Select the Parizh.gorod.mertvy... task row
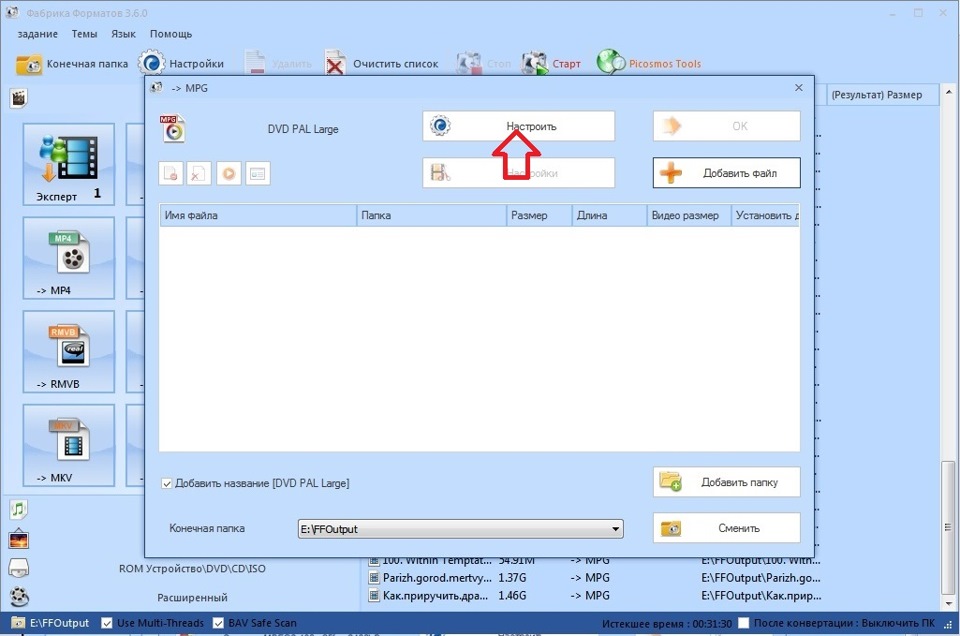Viewport: 960px width, 636px height. 594,578
